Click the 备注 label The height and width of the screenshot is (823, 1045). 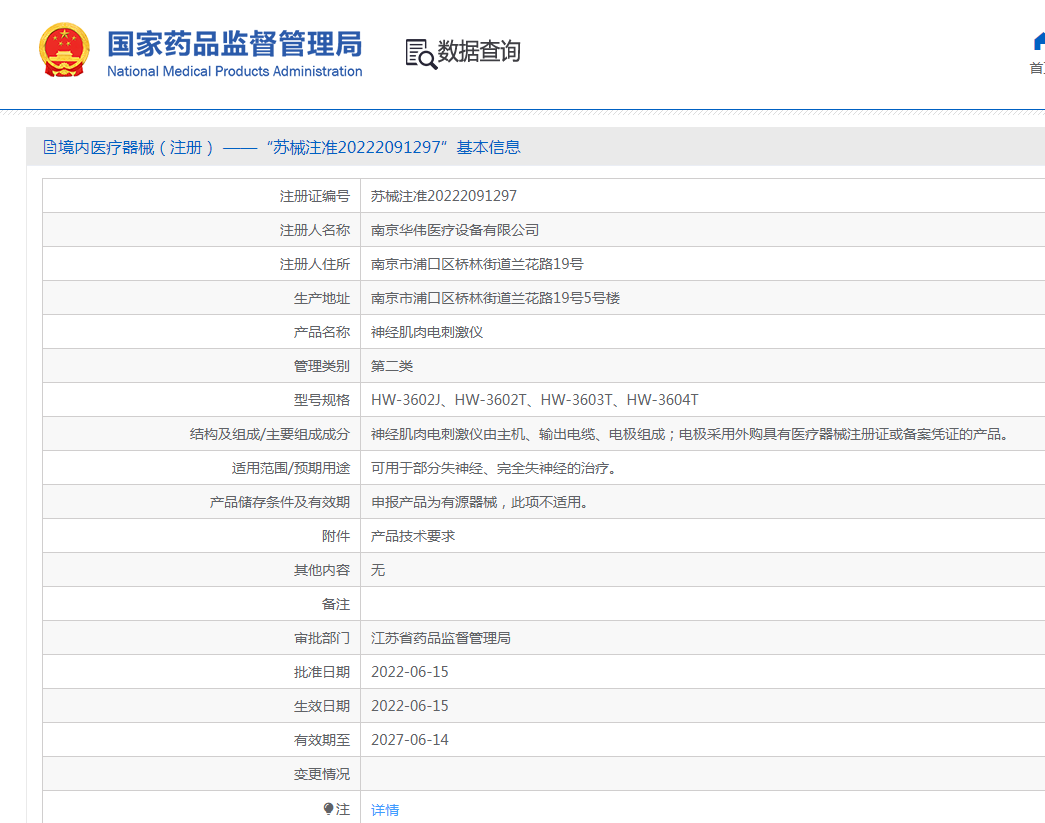pos(336,604)
